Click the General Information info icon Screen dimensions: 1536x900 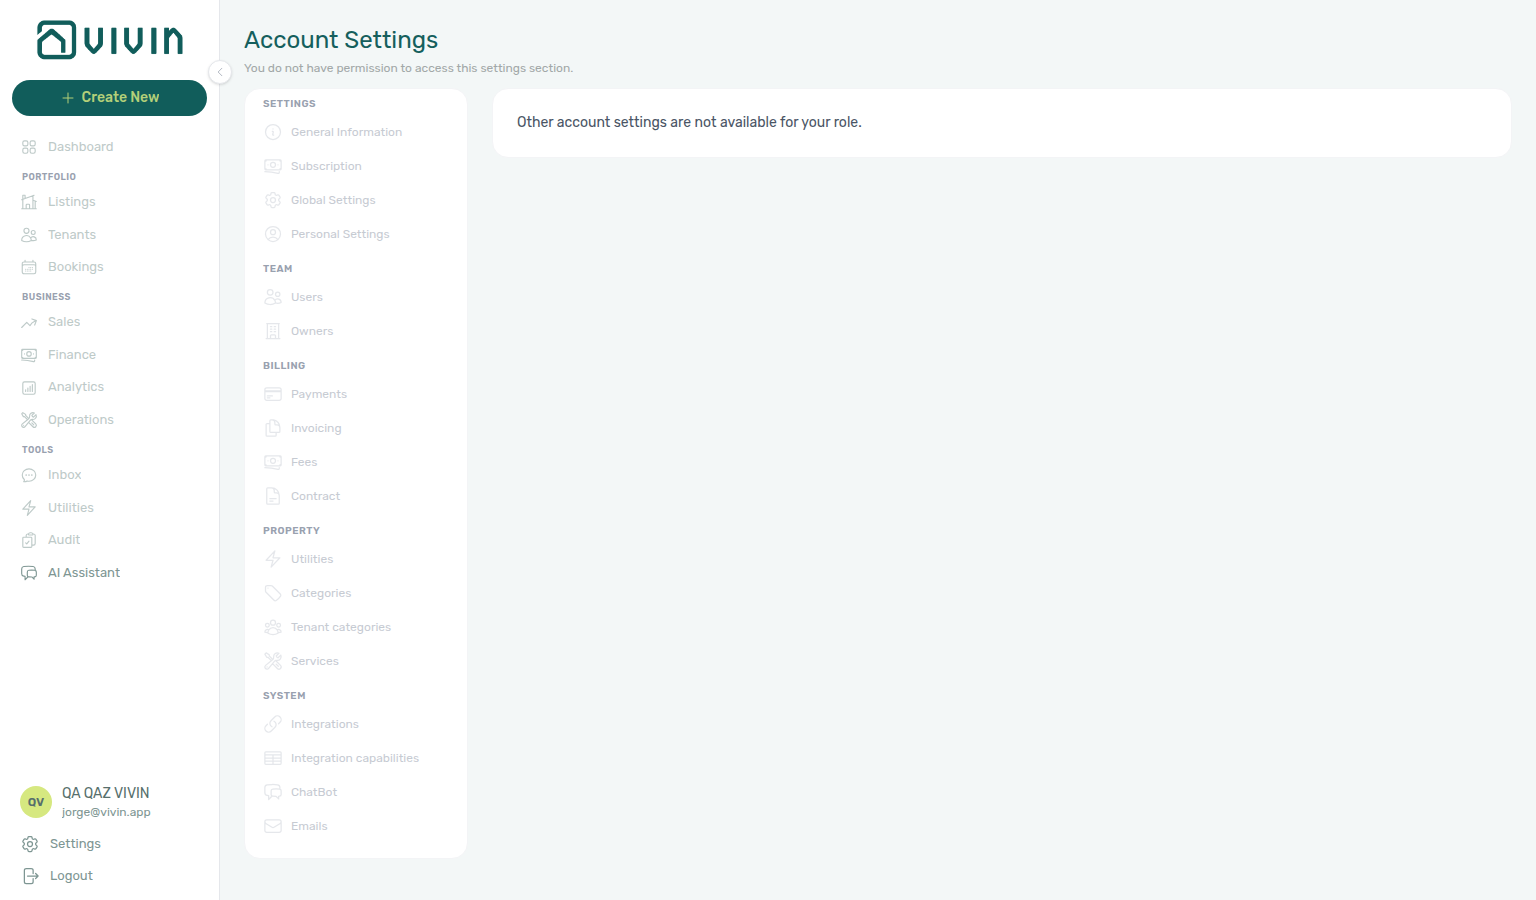273,132
